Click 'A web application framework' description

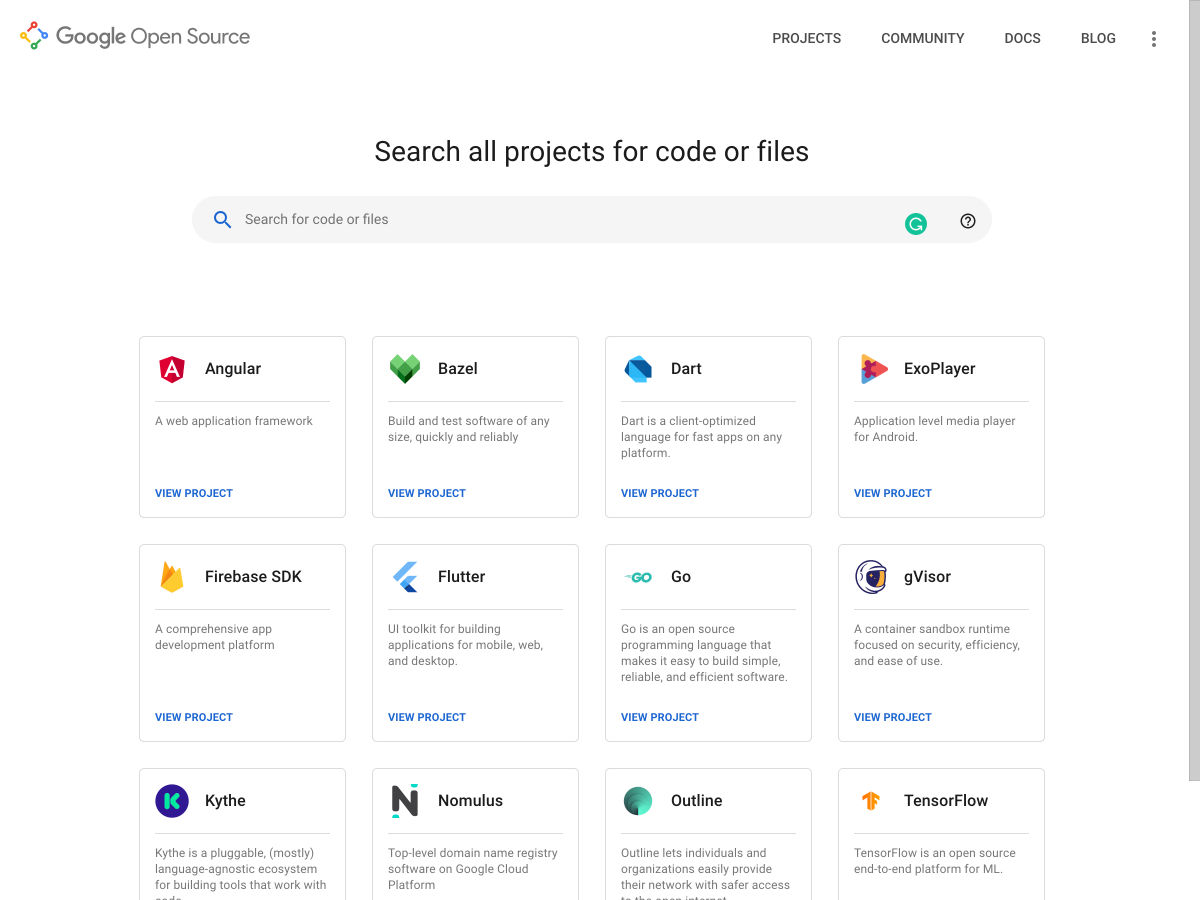coord(234,421)
